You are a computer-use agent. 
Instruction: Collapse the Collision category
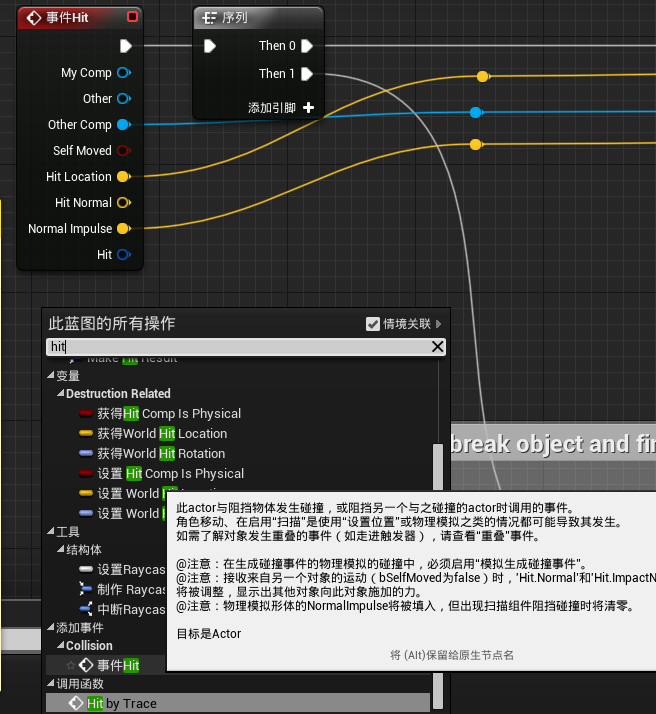pos(60,645)
